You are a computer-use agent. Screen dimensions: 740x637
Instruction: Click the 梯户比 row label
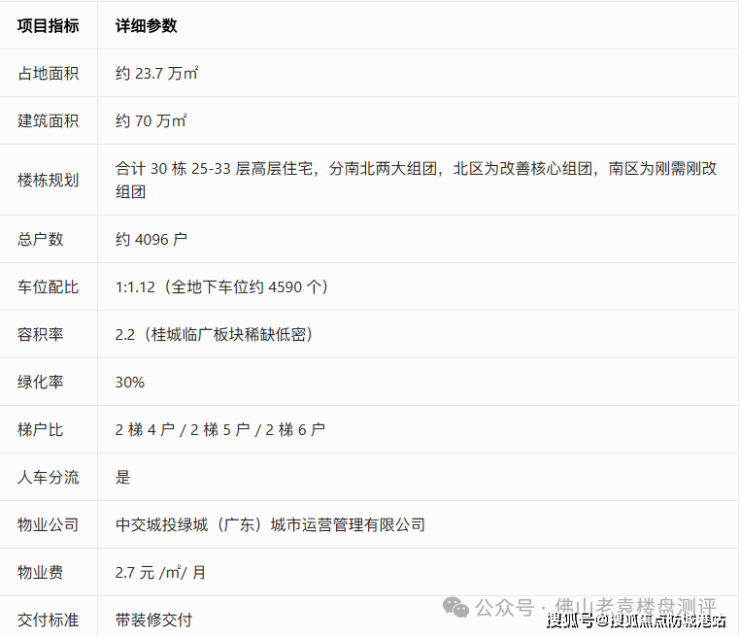41,430
